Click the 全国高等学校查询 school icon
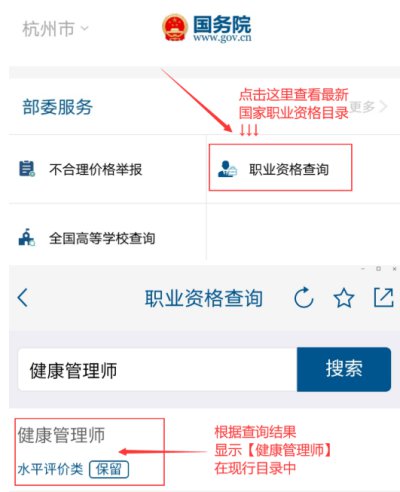 point(27,237)
